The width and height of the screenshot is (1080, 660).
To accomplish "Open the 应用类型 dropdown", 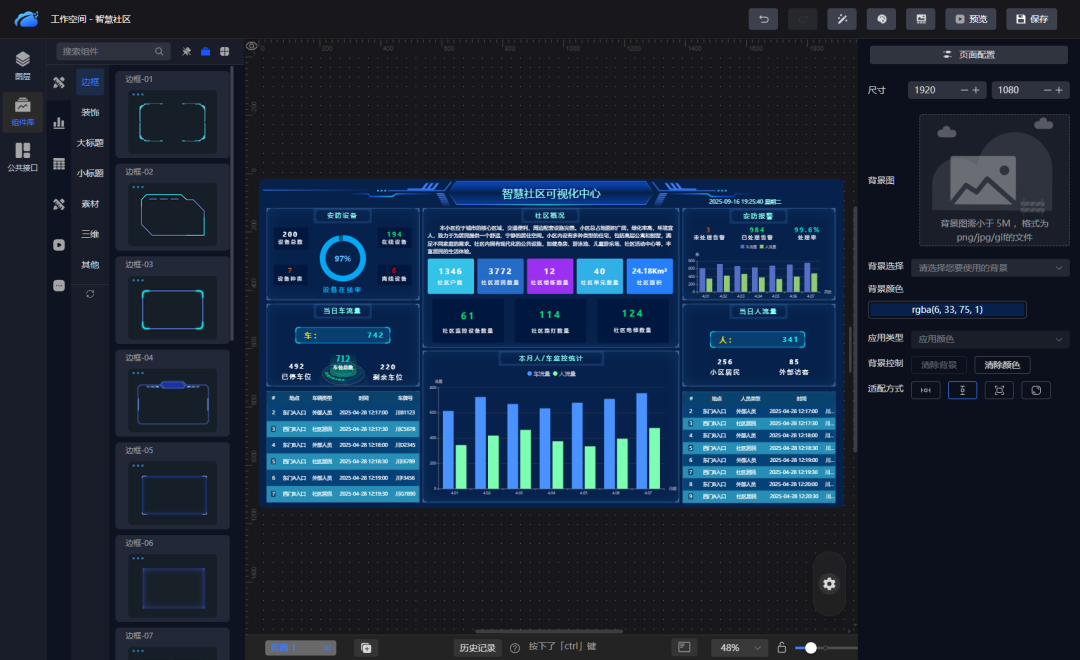I will [x=990, y=339].
